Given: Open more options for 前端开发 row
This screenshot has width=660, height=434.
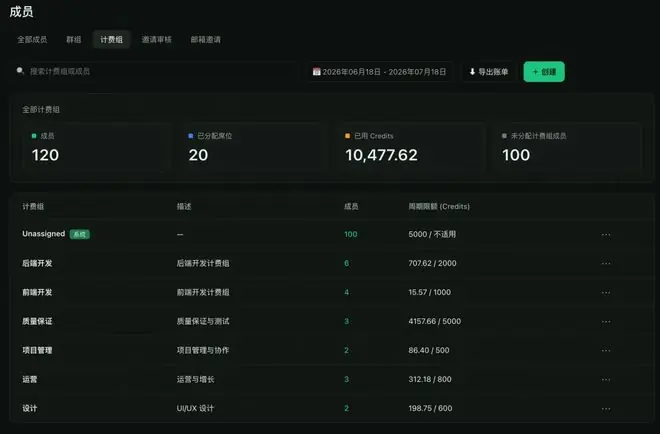Looking at the screenshot, I should pyautogui.click(x=606, y=293).
